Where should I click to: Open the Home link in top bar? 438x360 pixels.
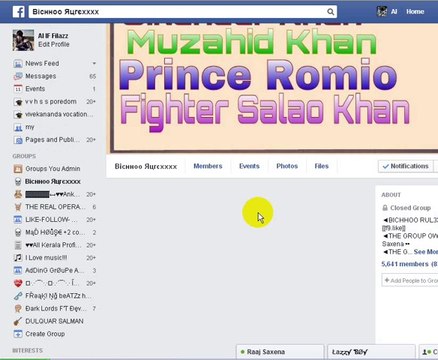[415, 12]
